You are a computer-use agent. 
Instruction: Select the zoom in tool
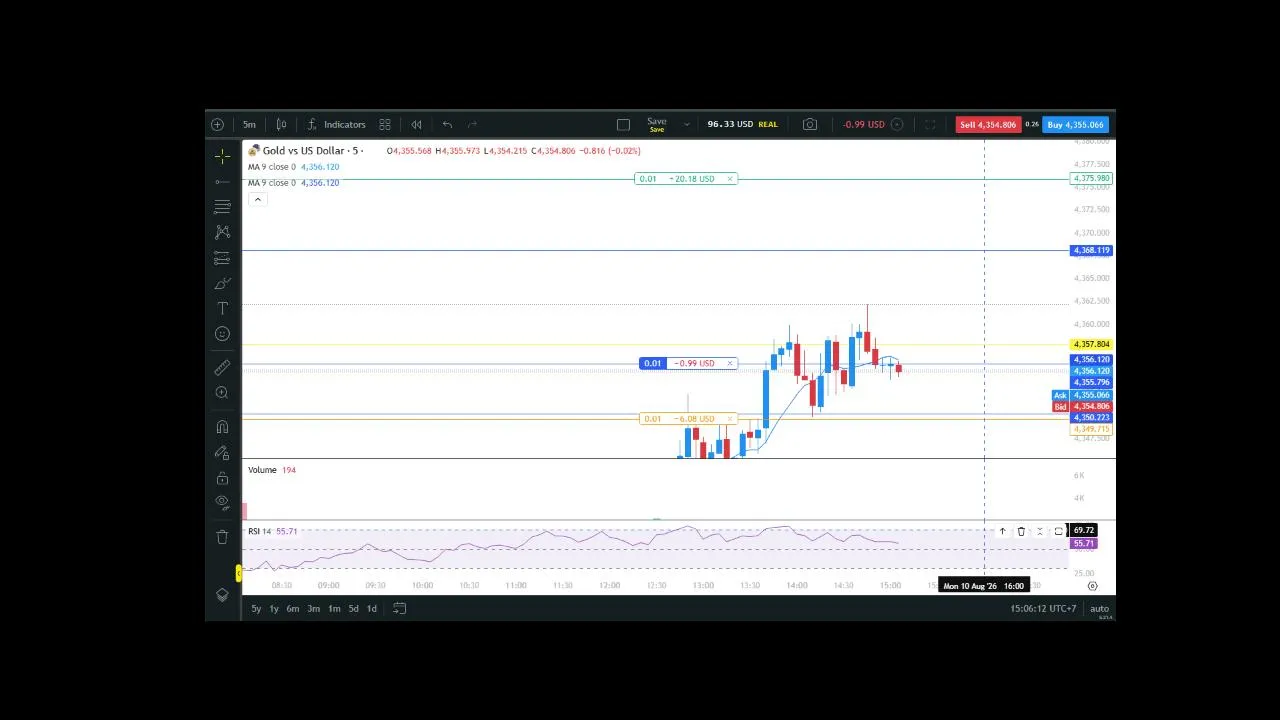coord(222,393)
